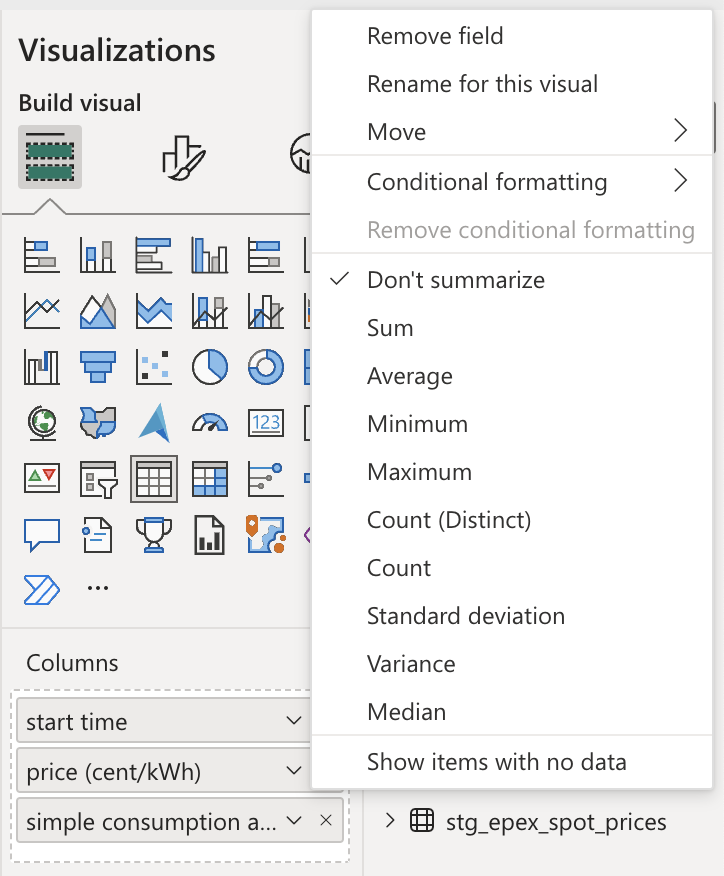Select the scatter chart visual
The image size is (724, 876).
point(153,366)
